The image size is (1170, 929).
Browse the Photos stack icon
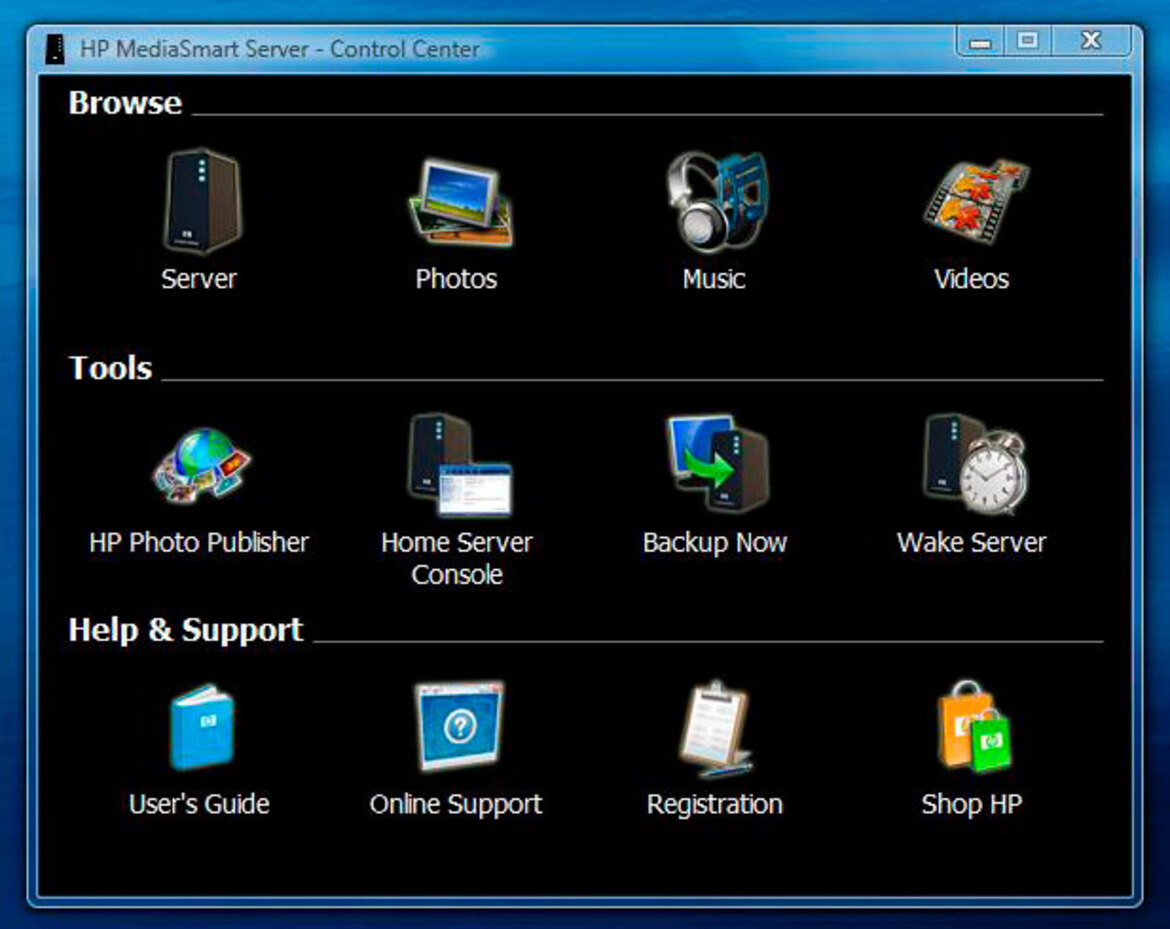pyautogui.click(x=460, y=203)
